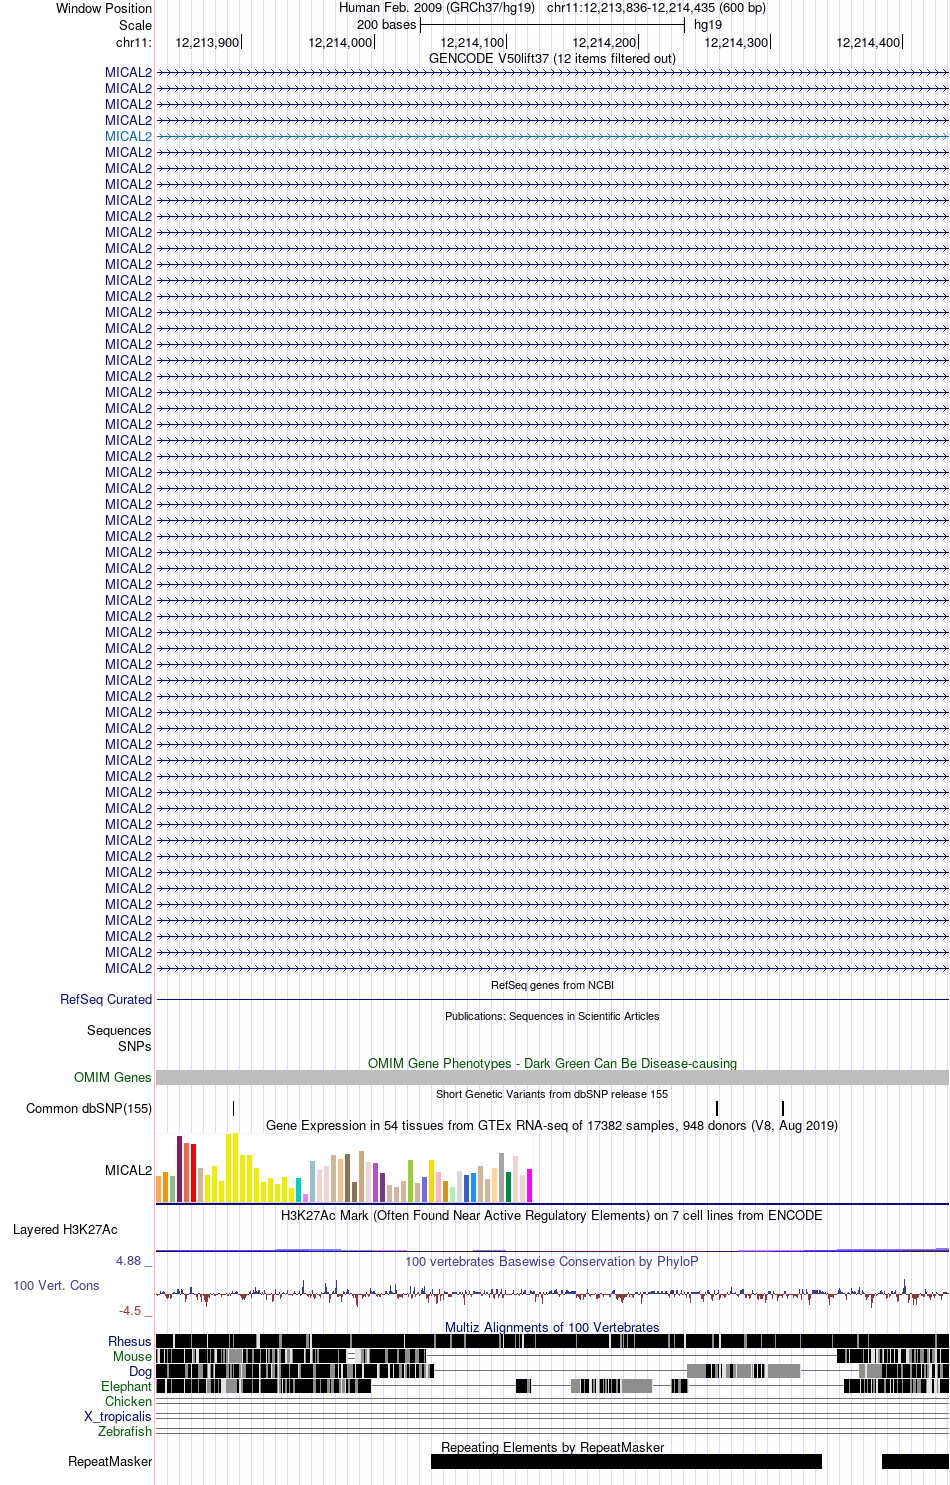Click the long RepeatMasker block spanning 12,214,100 to 12,214,300
The width and height of the screenshot is (950, 1485).
pyautogui.click(x=626, y=1461)
